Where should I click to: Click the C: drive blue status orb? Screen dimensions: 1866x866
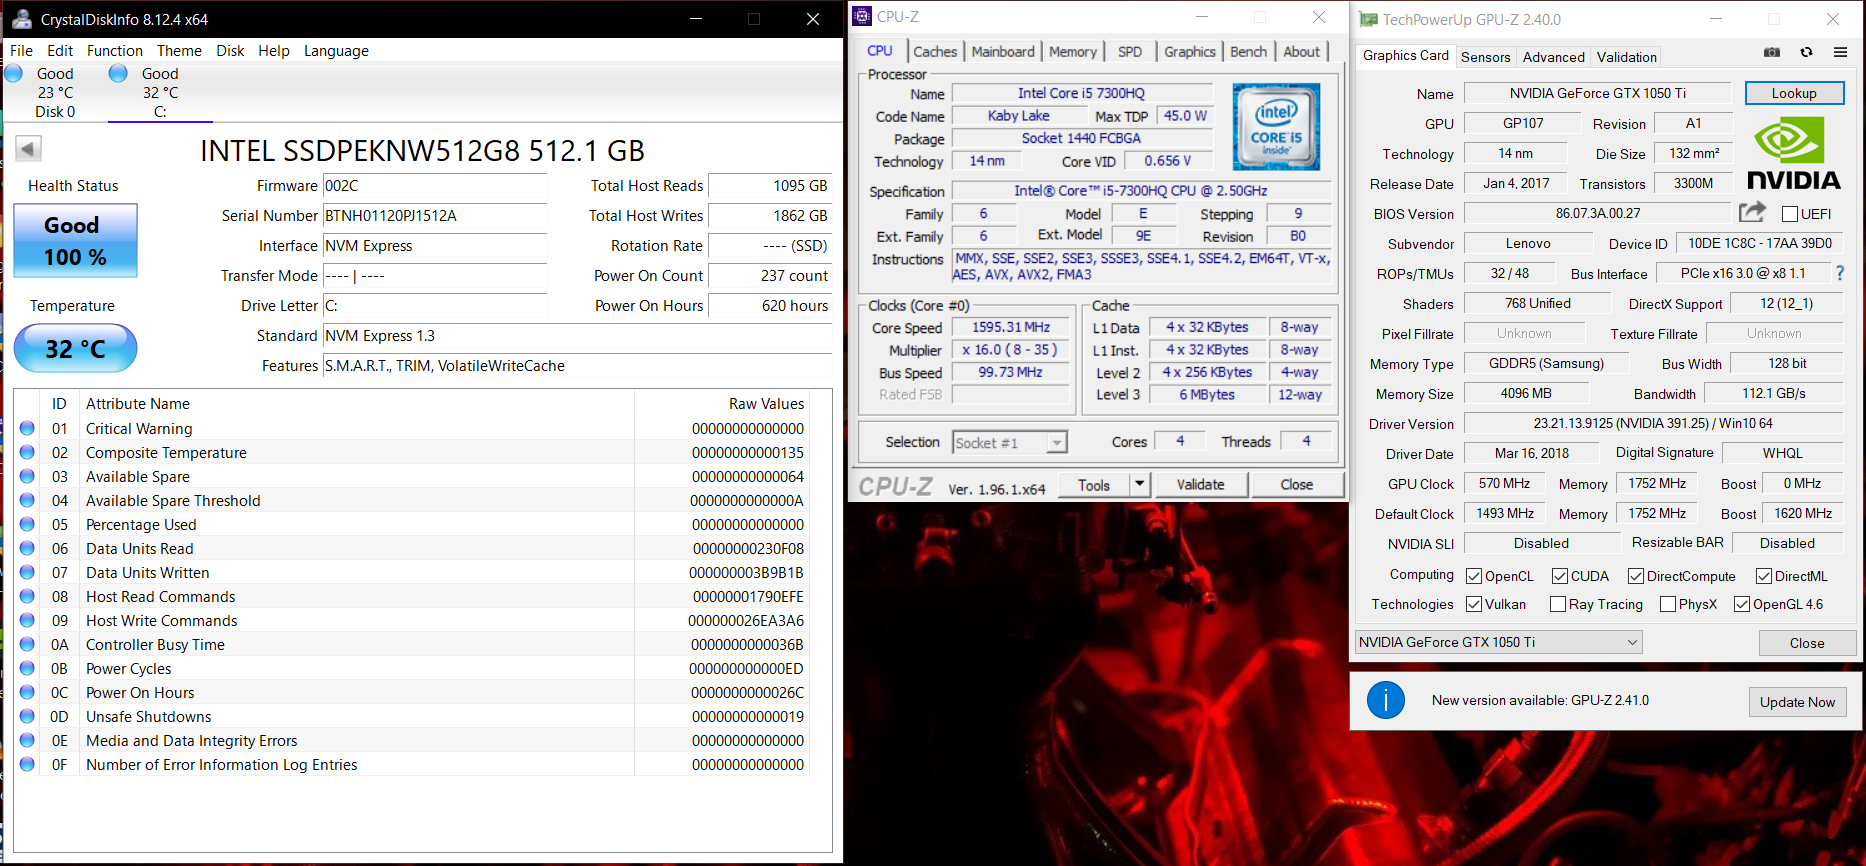tap(118, 73)
